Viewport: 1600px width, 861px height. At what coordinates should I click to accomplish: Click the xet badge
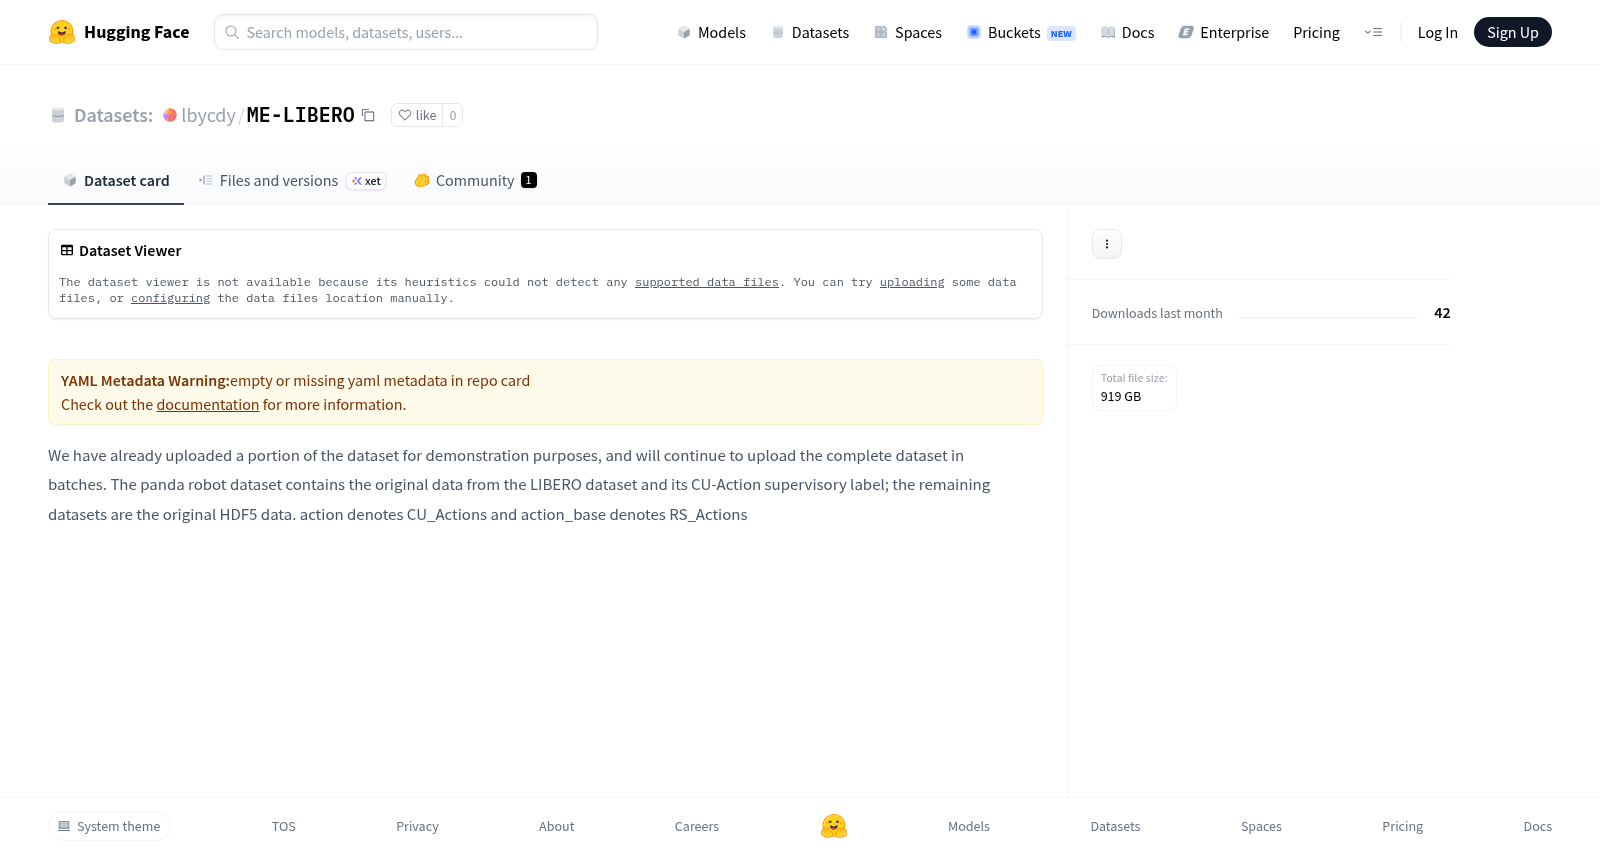[x=366, y=181]
